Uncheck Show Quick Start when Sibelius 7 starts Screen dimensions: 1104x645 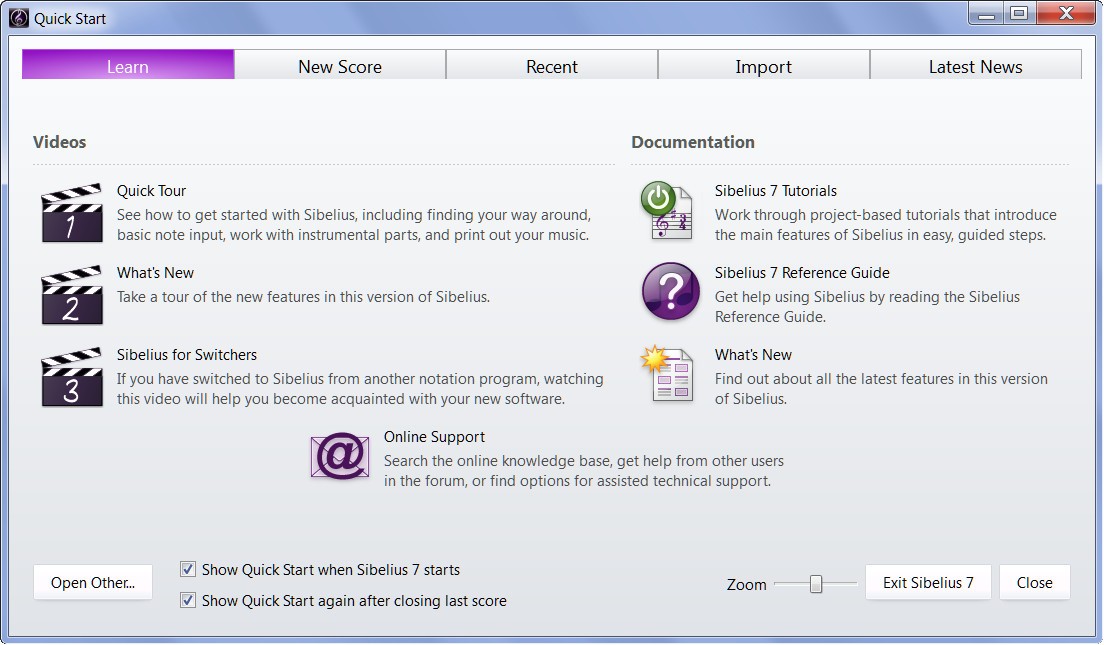click(187, 569)
